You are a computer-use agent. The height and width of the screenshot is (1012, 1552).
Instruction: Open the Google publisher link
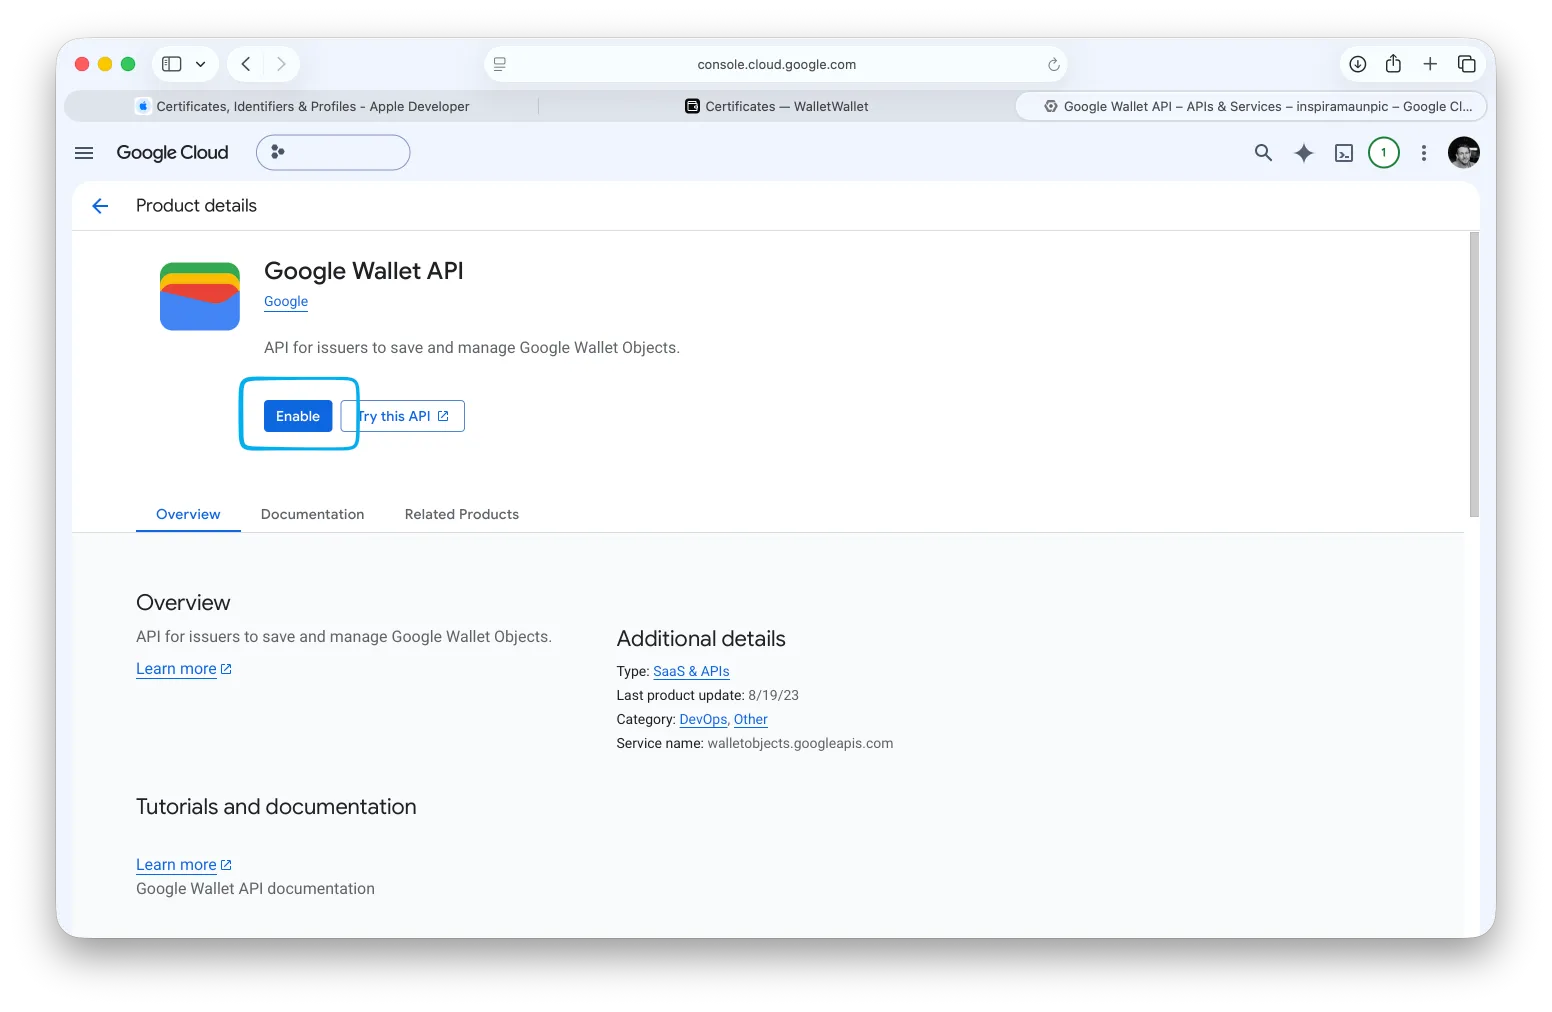[286, 301]
